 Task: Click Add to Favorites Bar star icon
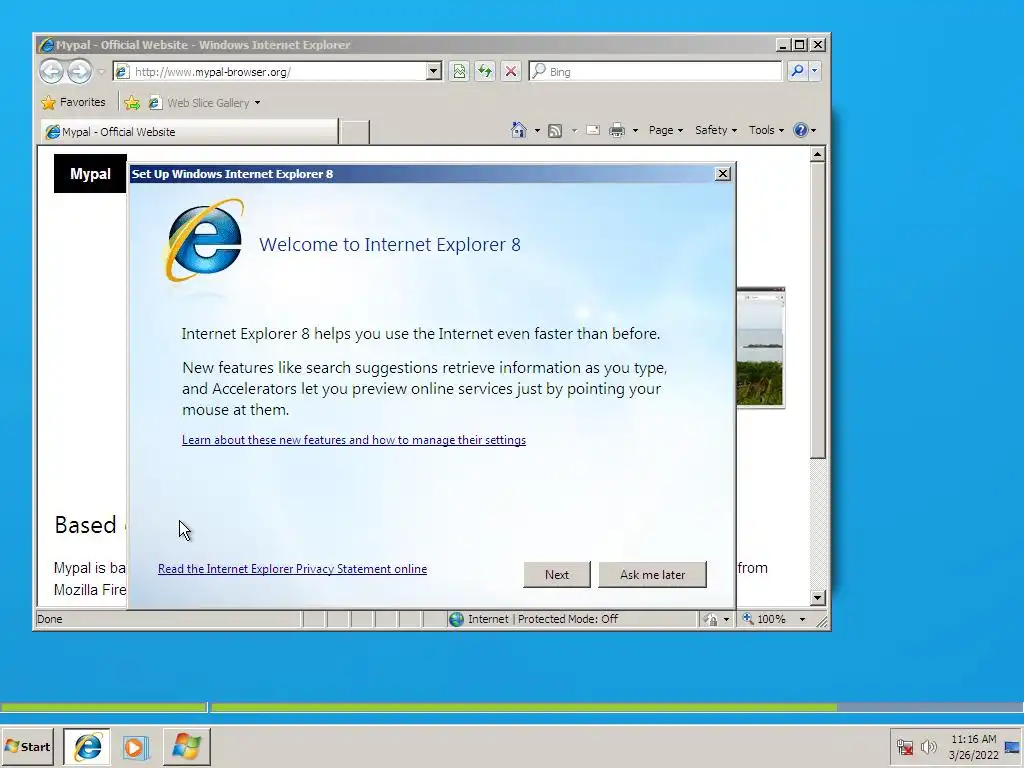[x=132, y=103]
